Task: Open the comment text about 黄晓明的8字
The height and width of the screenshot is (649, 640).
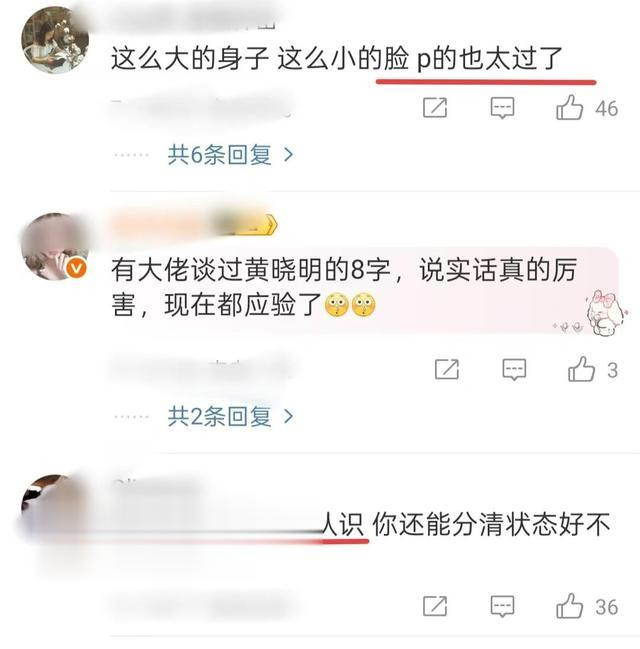Action: 344,288
